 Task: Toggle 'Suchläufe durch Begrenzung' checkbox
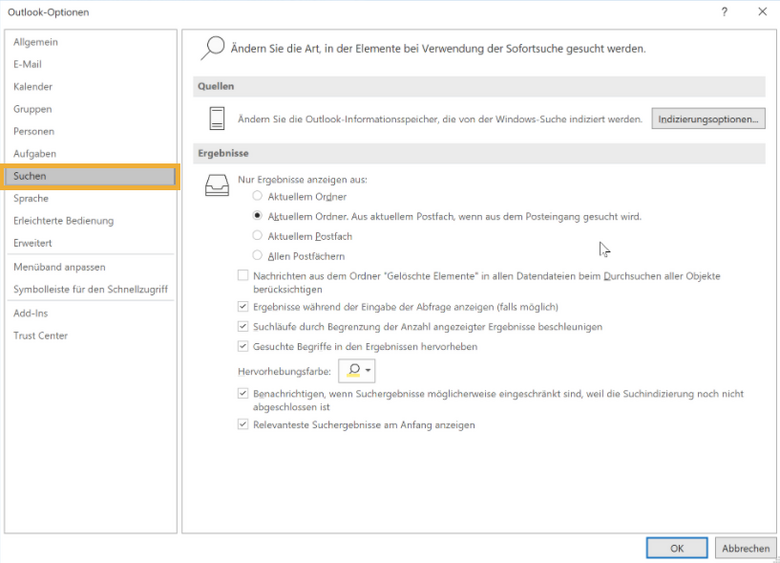[243, 327]
